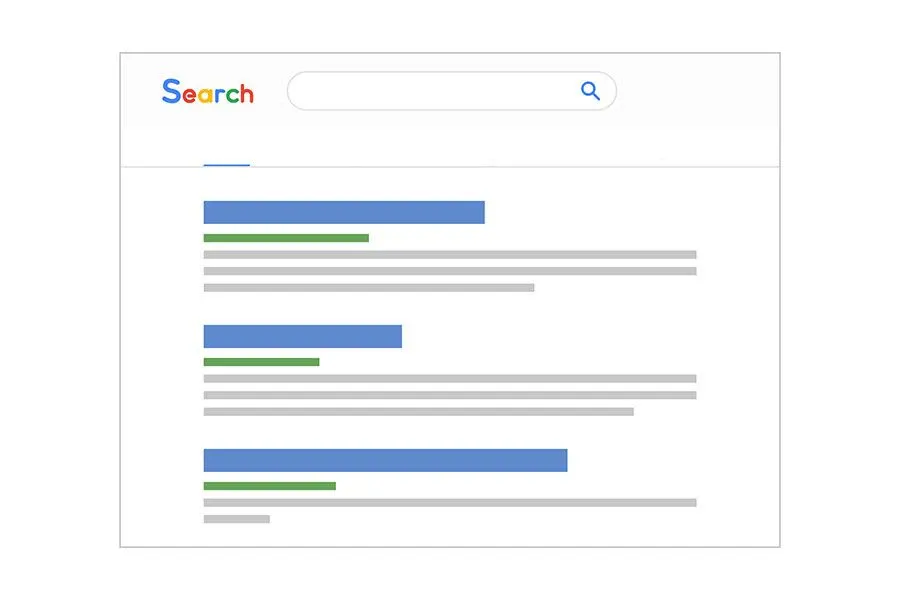Open the third result's blue title
The image size is (900, 600).
[x=385, y=460]
